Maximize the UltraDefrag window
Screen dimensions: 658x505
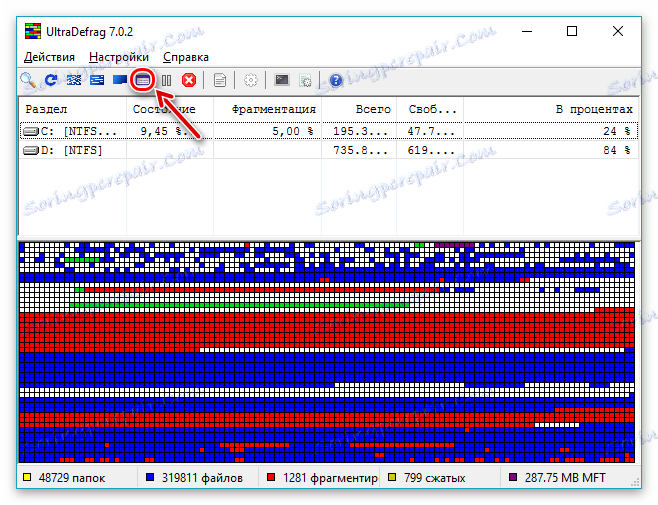pos(572,31)
